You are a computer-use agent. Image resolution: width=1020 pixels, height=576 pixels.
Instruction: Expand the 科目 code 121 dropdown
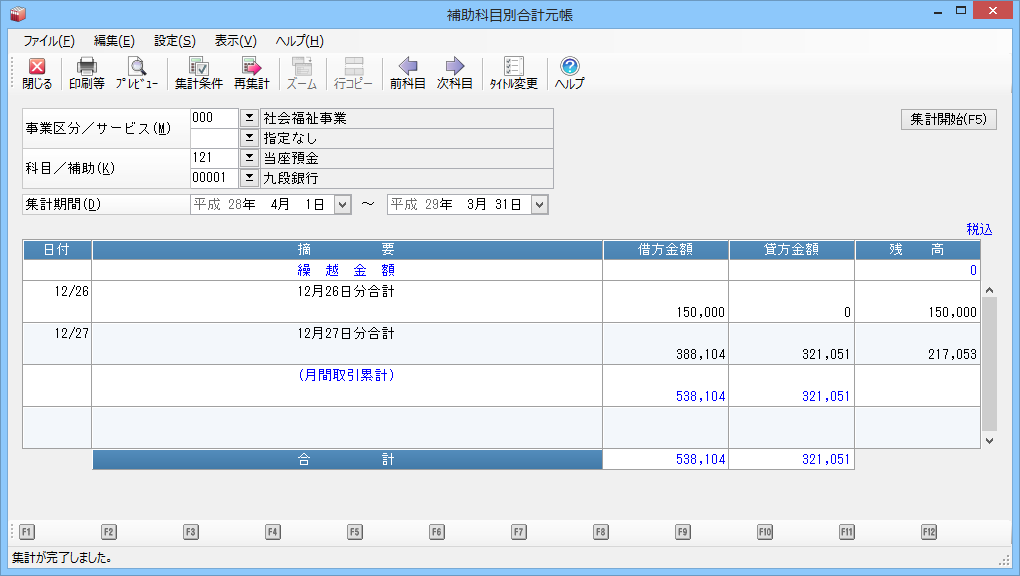[249, 158]
